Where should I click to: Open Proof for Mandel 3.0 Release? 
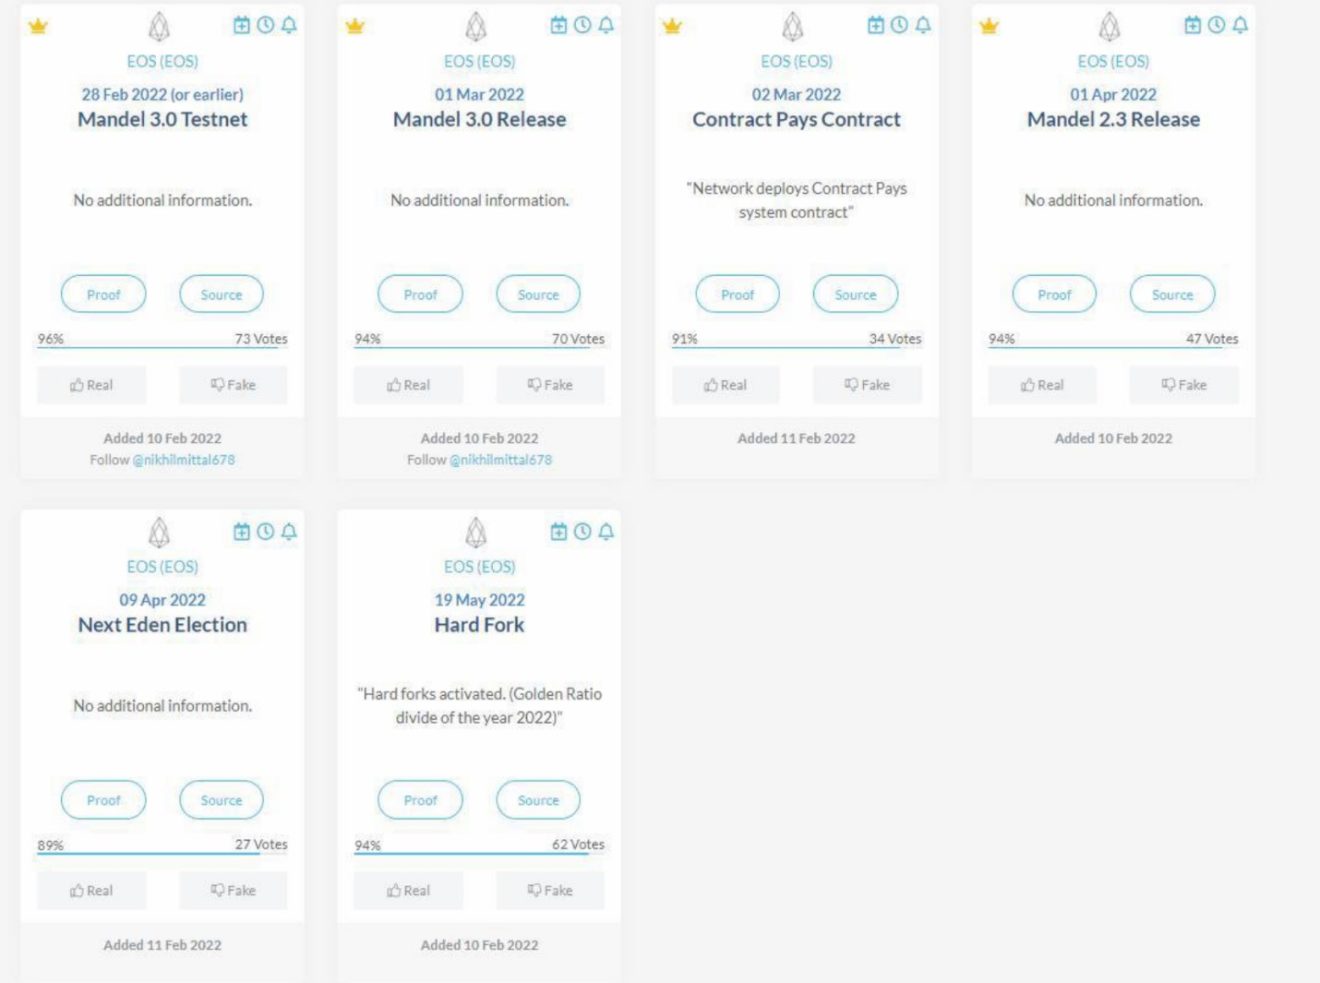pos(420,294)
